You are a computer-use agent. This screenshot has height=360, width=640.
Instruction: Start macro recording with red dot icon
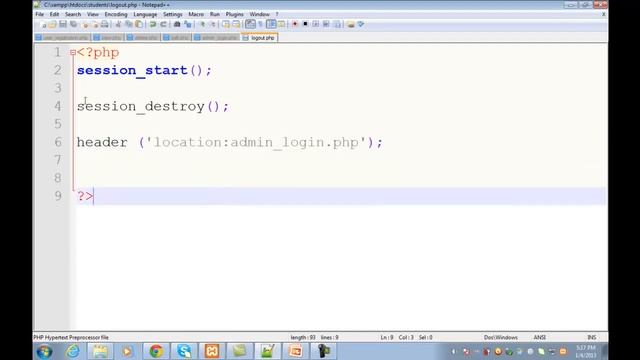[295, 24]
